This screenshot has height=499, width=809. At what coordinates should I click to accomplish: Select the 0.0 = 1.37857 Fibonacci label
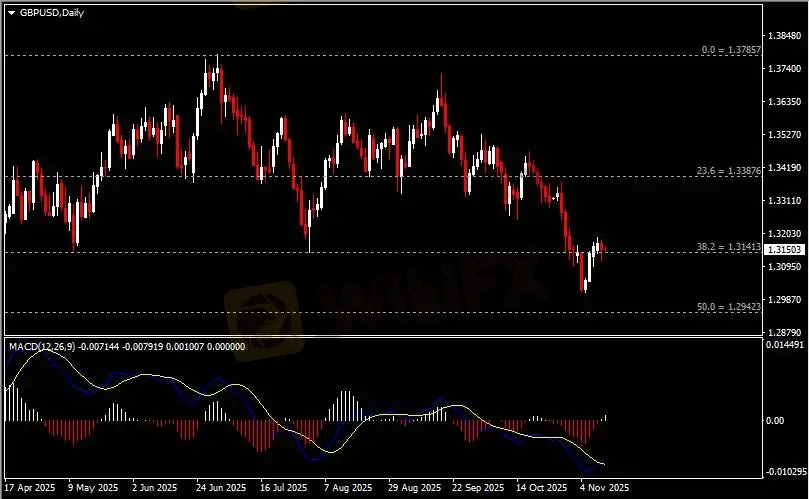point(731,50)
